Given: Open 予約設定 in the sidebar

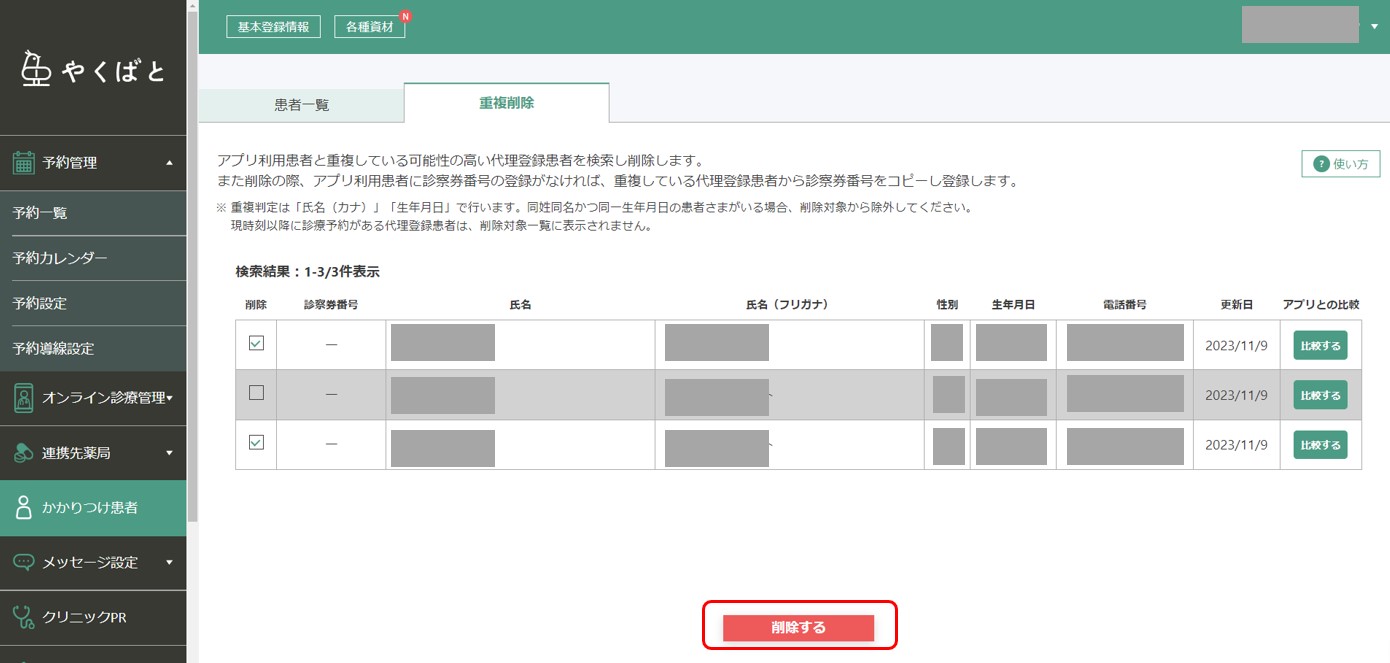Looking at the screenshot, I should [x=93, y=303].
